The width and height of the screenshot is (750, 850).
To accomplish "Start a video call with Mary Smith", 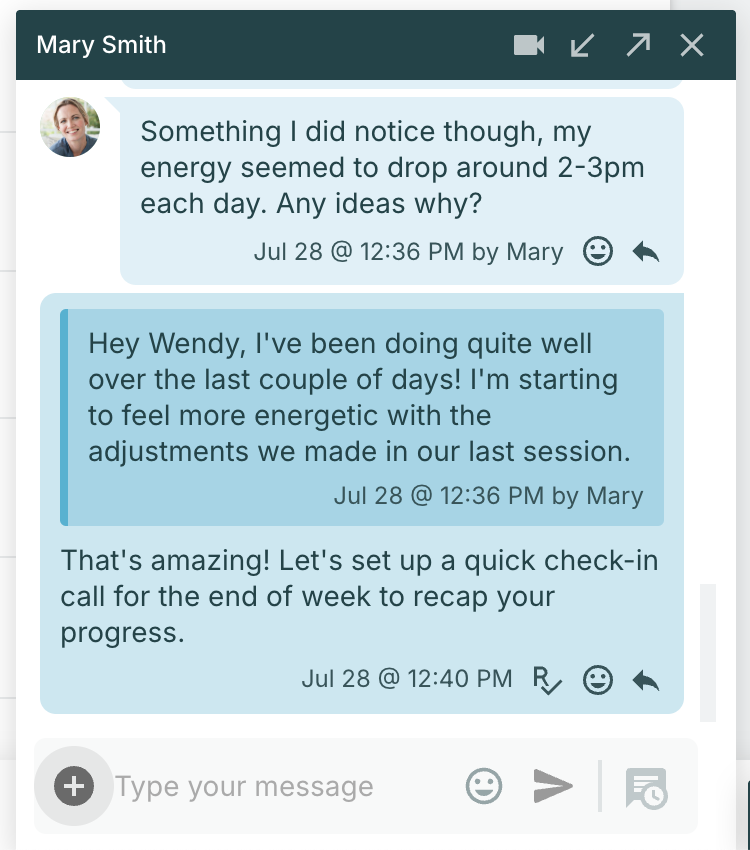I will pyautogui.click(x=529, y=45).
